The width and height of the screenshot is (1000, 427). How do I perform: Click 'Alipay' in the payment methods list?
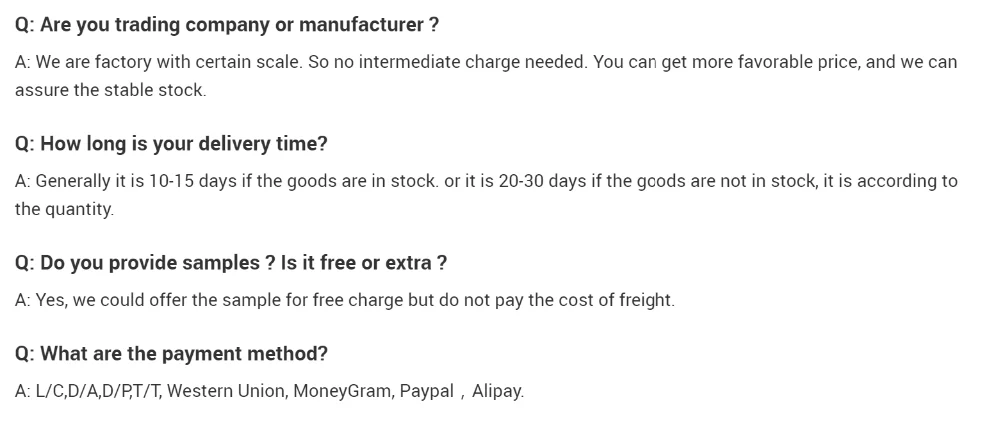tap(497, 391)
